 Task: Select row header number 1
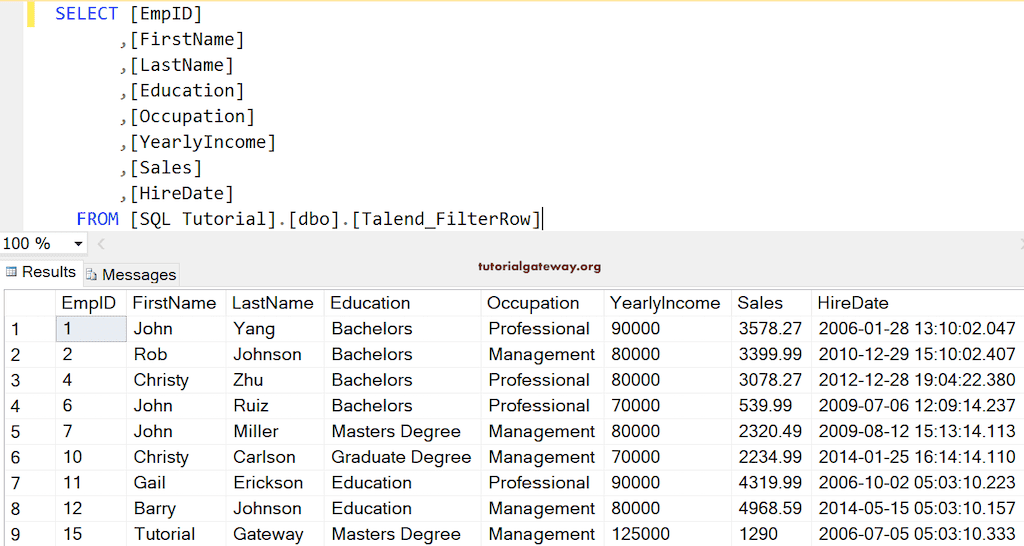point(30,329)
